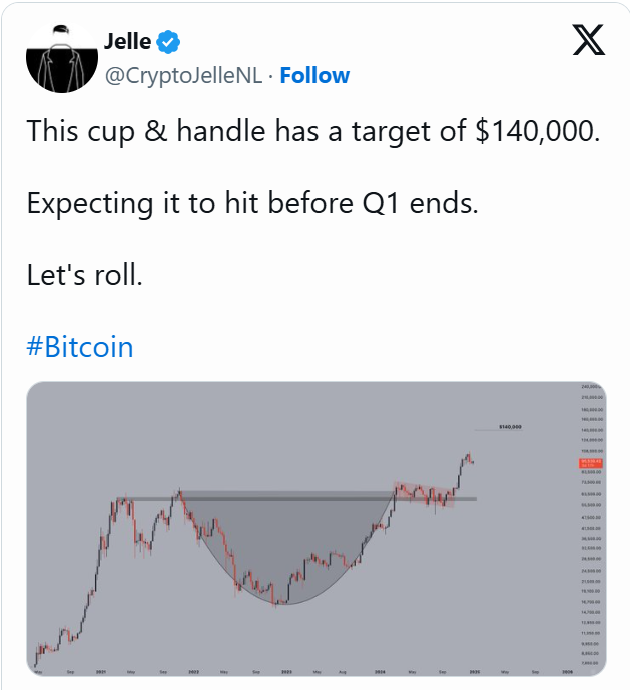Click the tweet's first sentence about $140,000
Image resolution: width=630 pixels, height=690 pixels.
(313, 131)
